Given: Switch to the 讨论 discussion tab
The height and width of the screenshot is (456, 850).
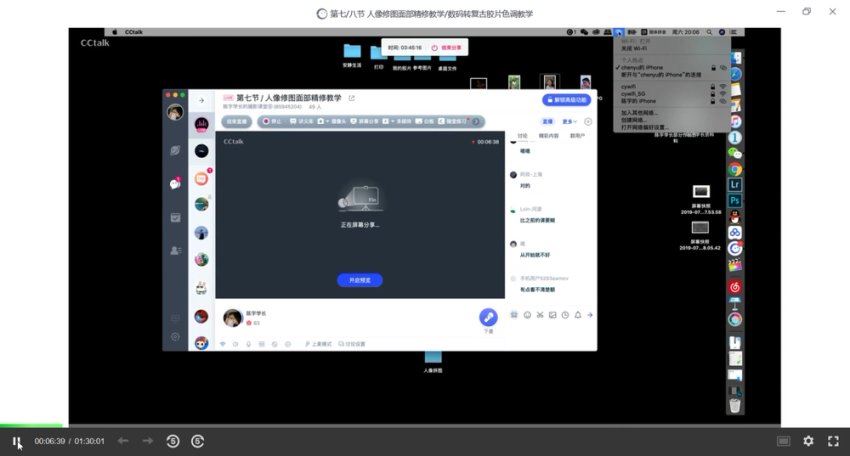Looking at the screenshot, I should pyautogui.click(x=523, y=136).
